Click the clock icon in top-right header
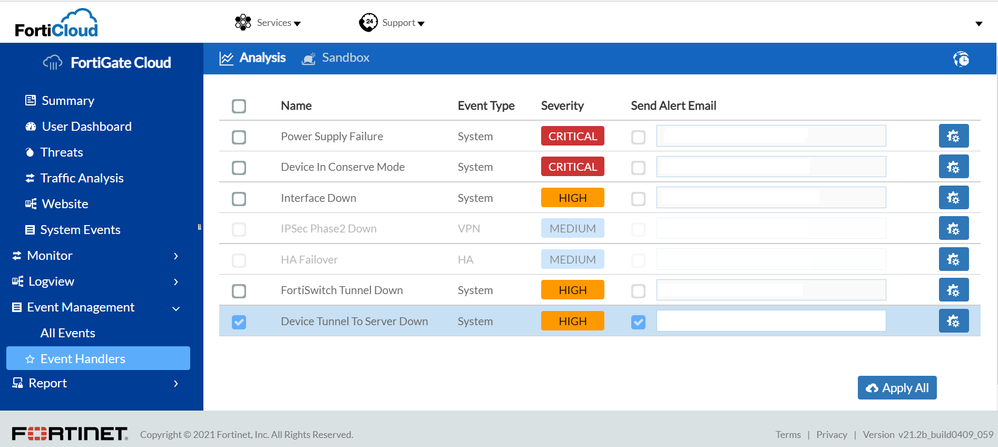Screen dimensions: 998x447 coord(960,59)
